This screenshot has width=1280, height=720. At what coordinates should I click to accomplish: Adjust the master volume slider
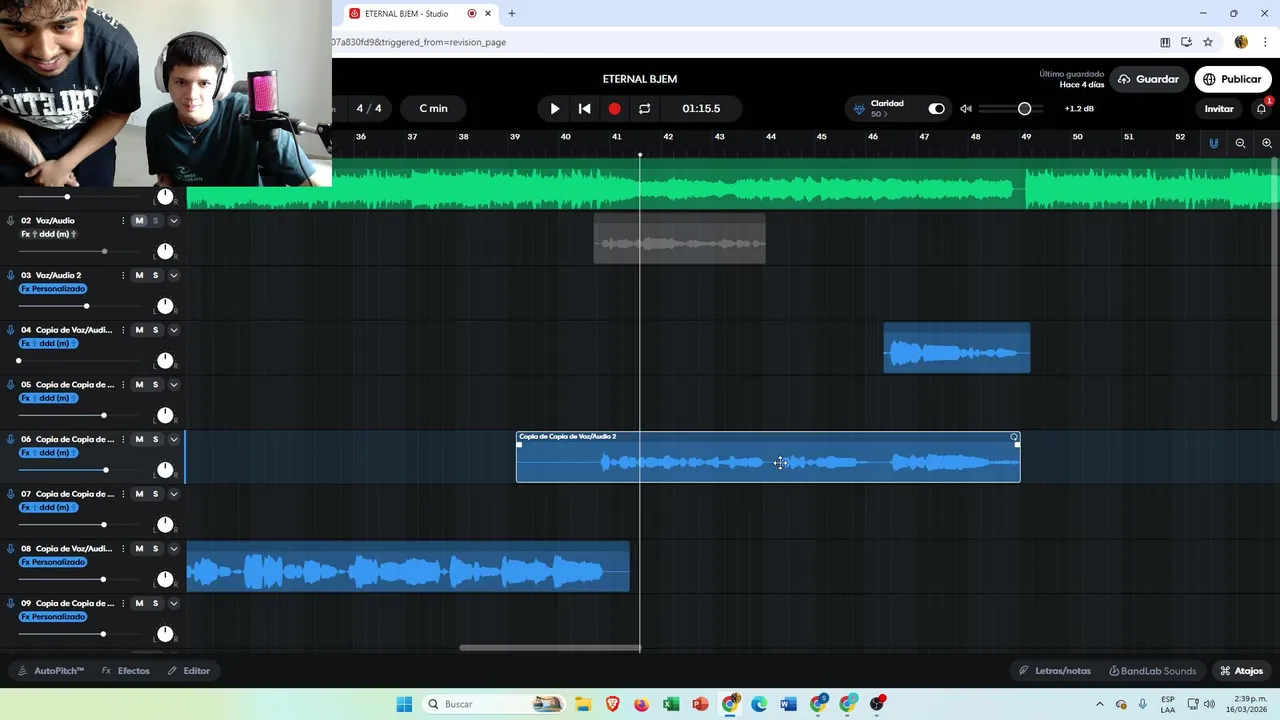[1012, 108]
